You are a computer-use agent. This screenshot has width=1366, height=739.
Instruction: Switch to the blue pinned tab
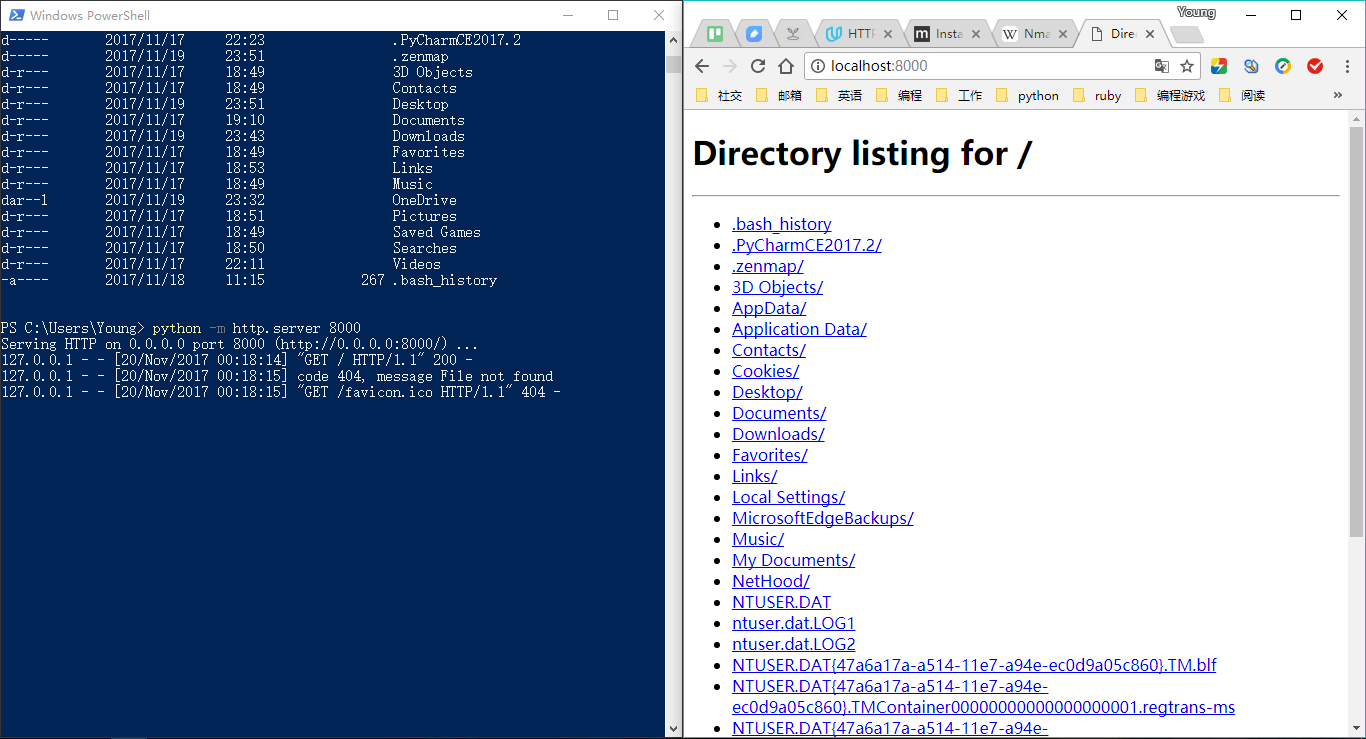754,34
